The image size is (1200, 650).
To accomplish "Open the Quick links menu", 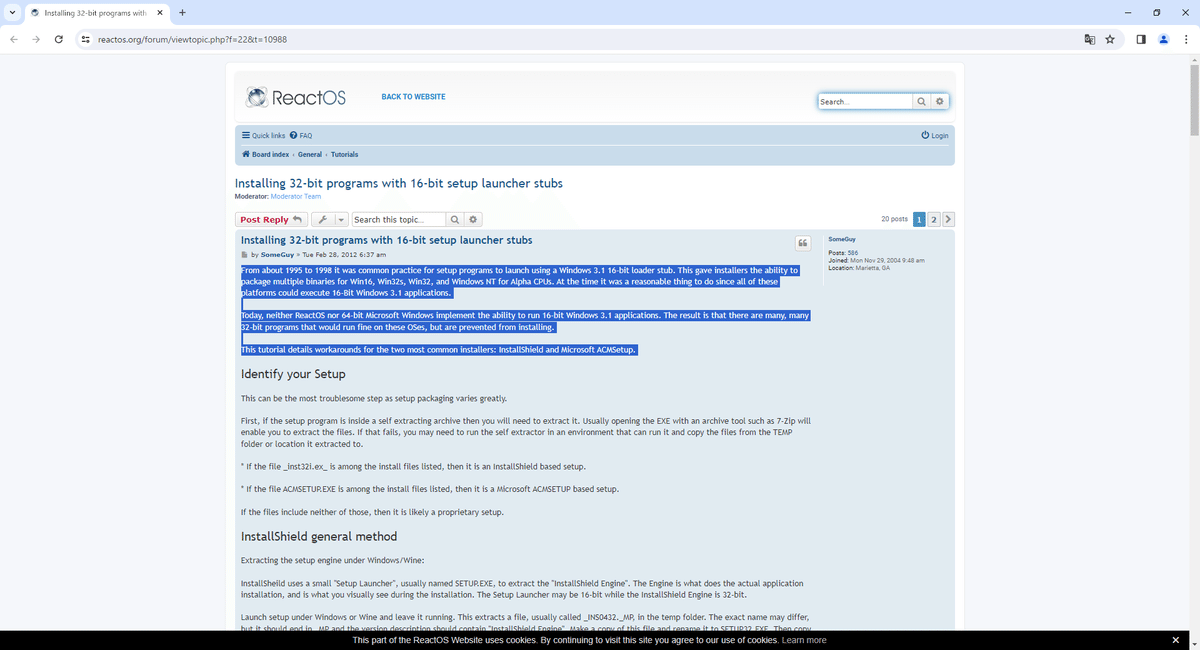I will pos(264,135).
